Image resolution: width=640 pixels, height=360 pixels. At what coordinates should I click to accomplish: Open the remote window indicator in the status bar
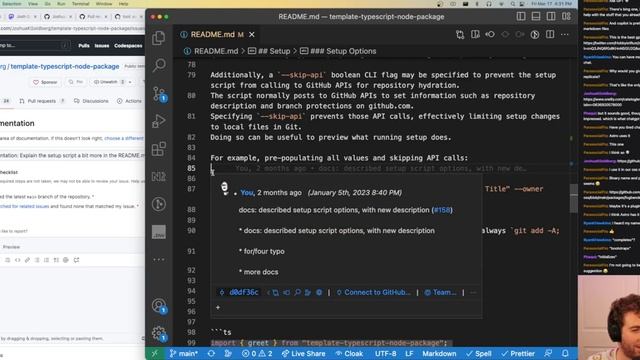coord(155,353)
